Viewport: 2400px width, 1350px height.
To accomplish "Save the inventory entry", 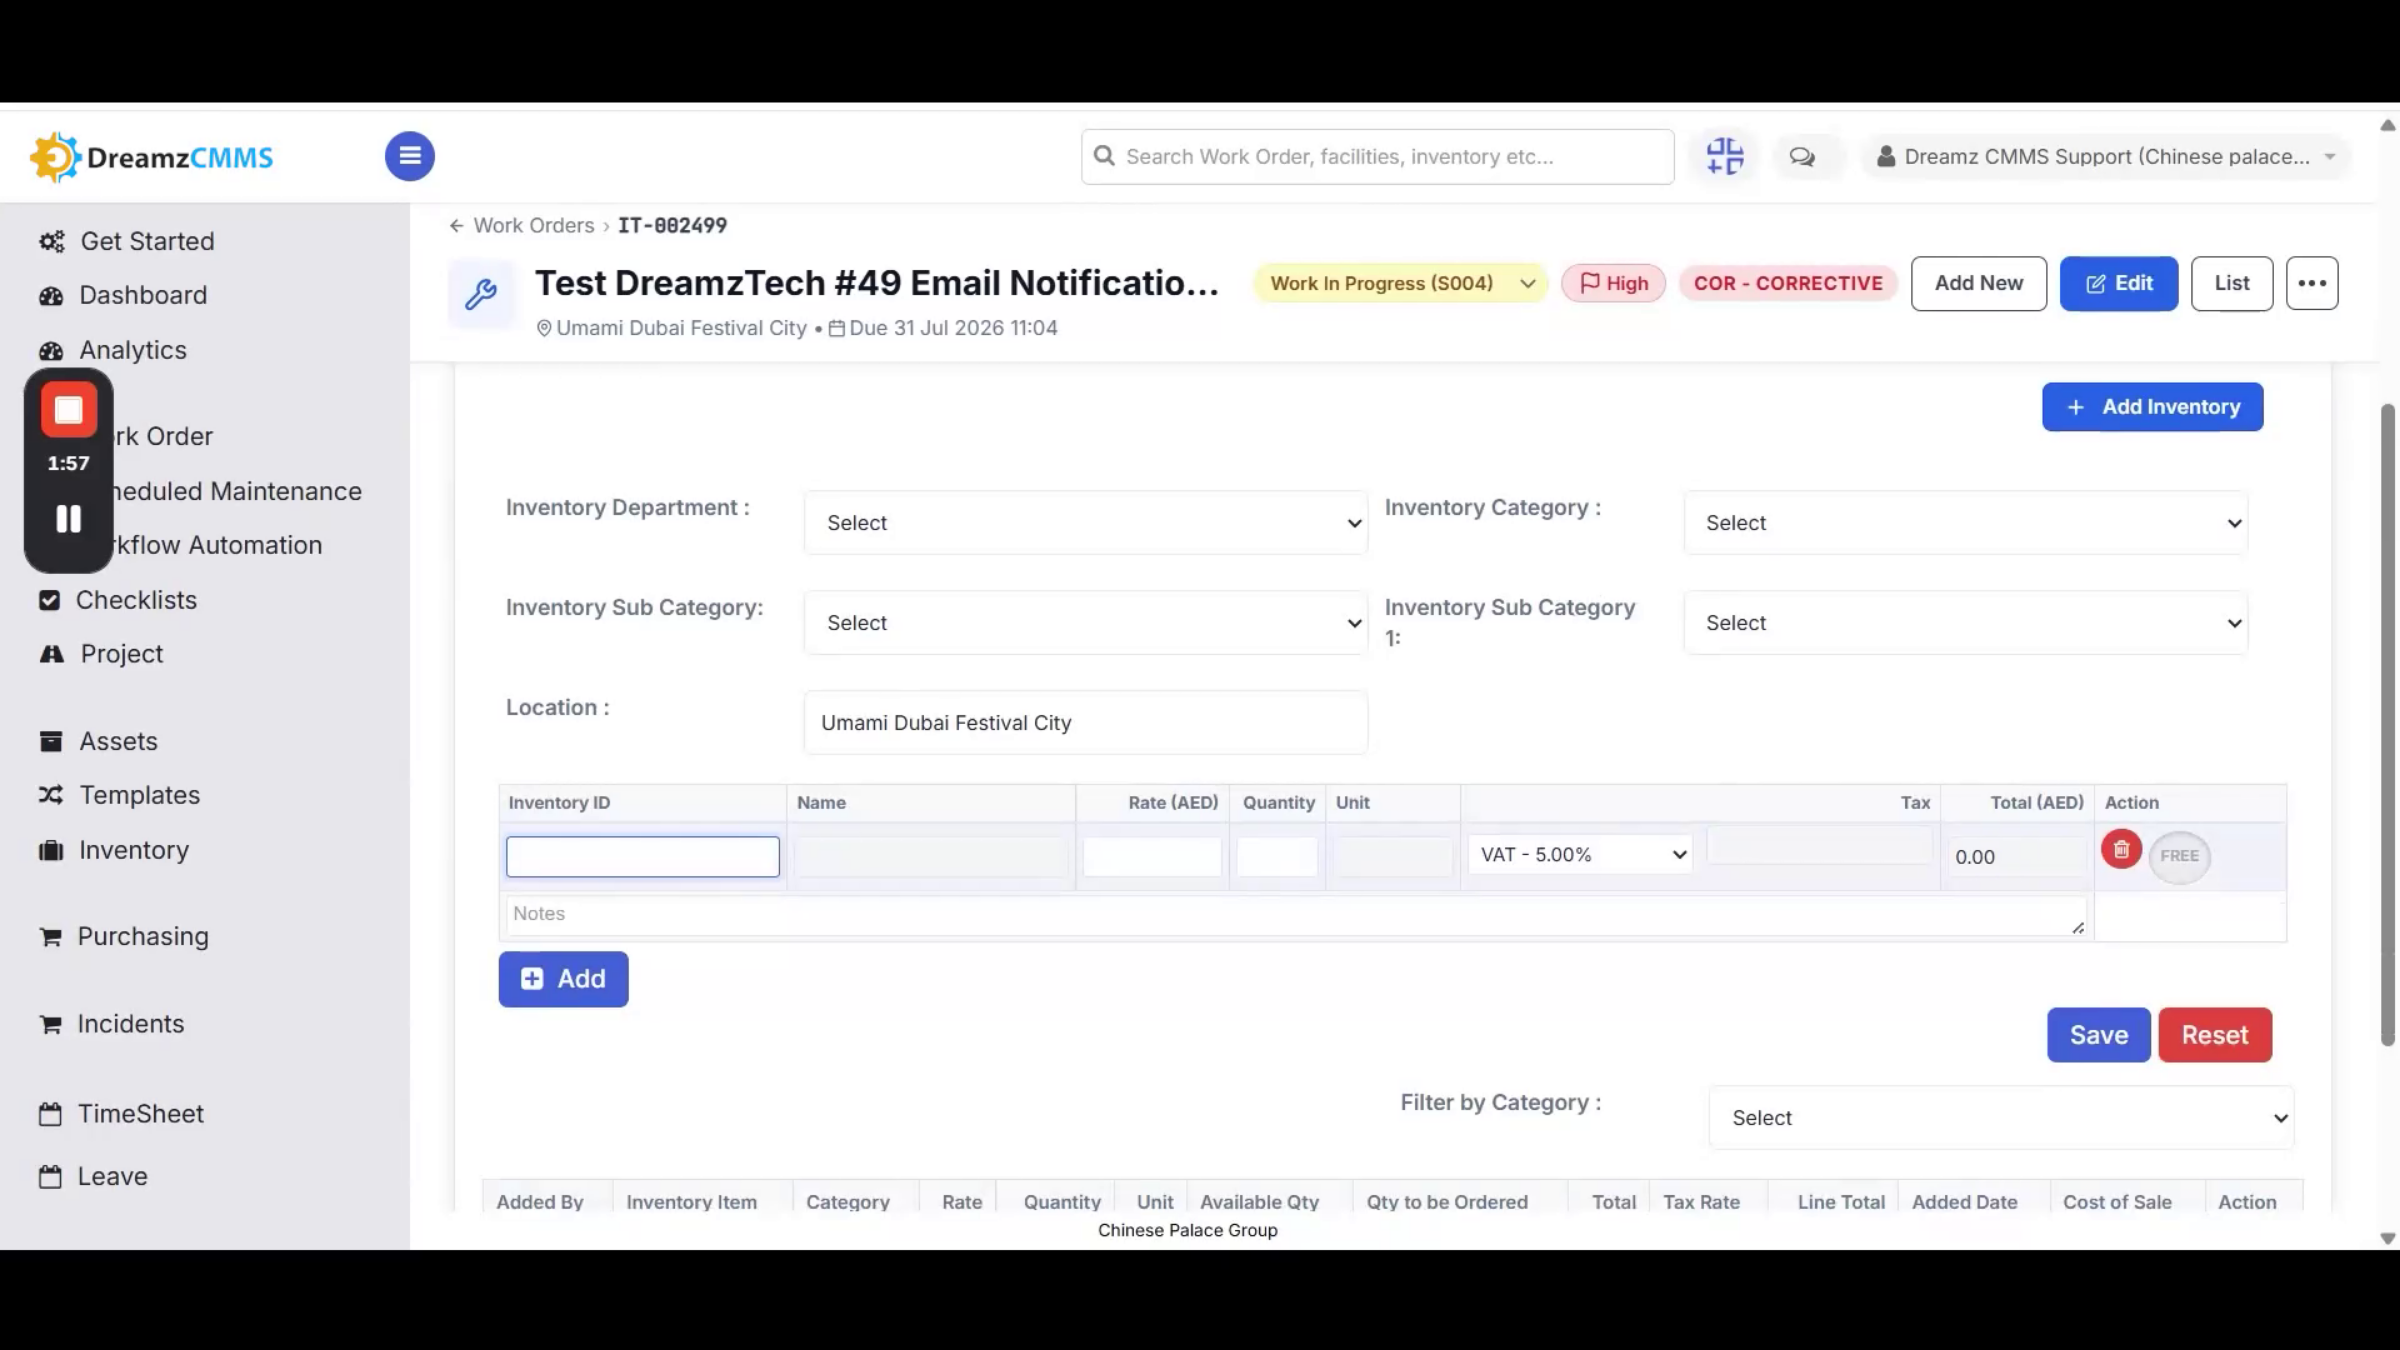I will [2098, 1035].
